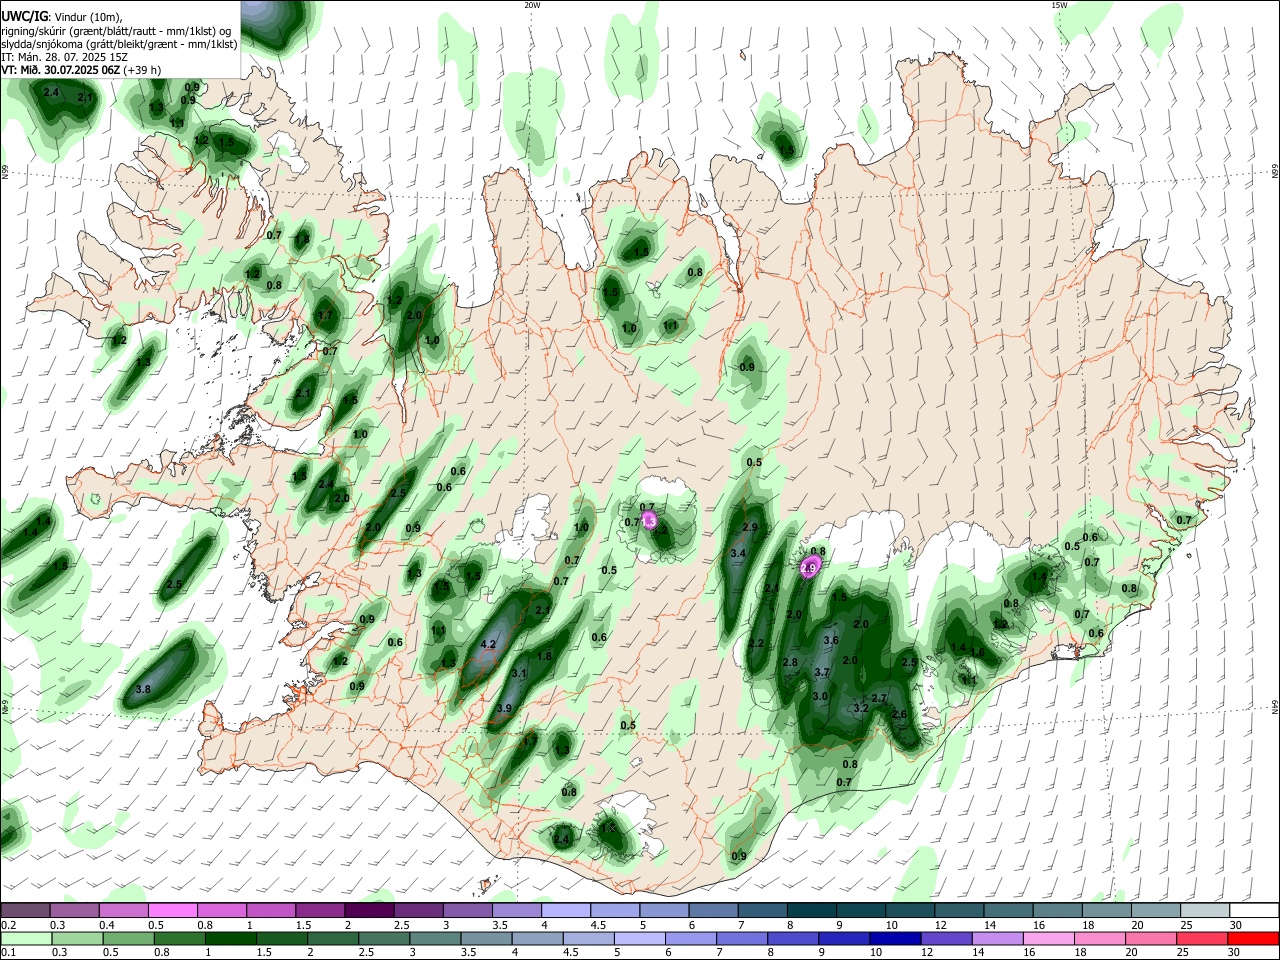The image size is (1280, 960).
Task: Select the violet 14–16 rain swatch
Action: [x=997, y=939]
